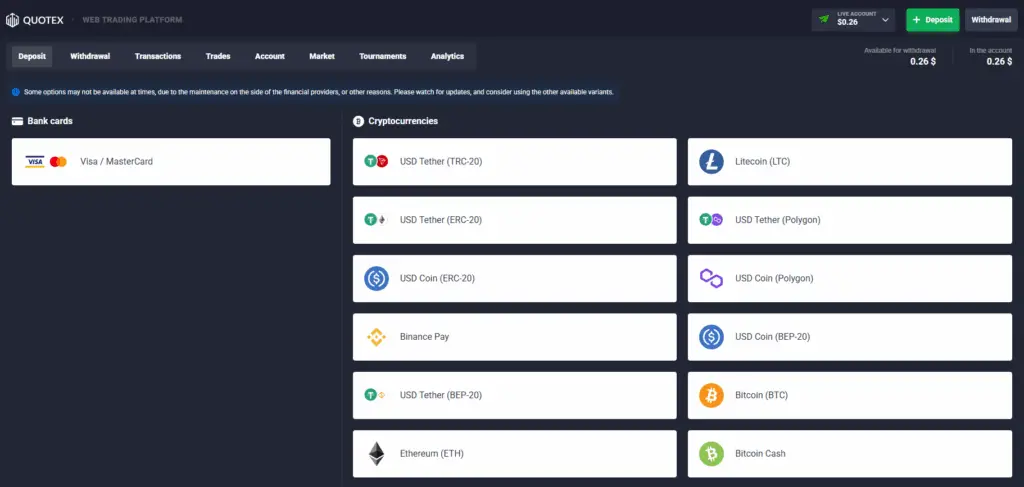Click the USD Tether TRC-20 coin icon

click(376, 161)
